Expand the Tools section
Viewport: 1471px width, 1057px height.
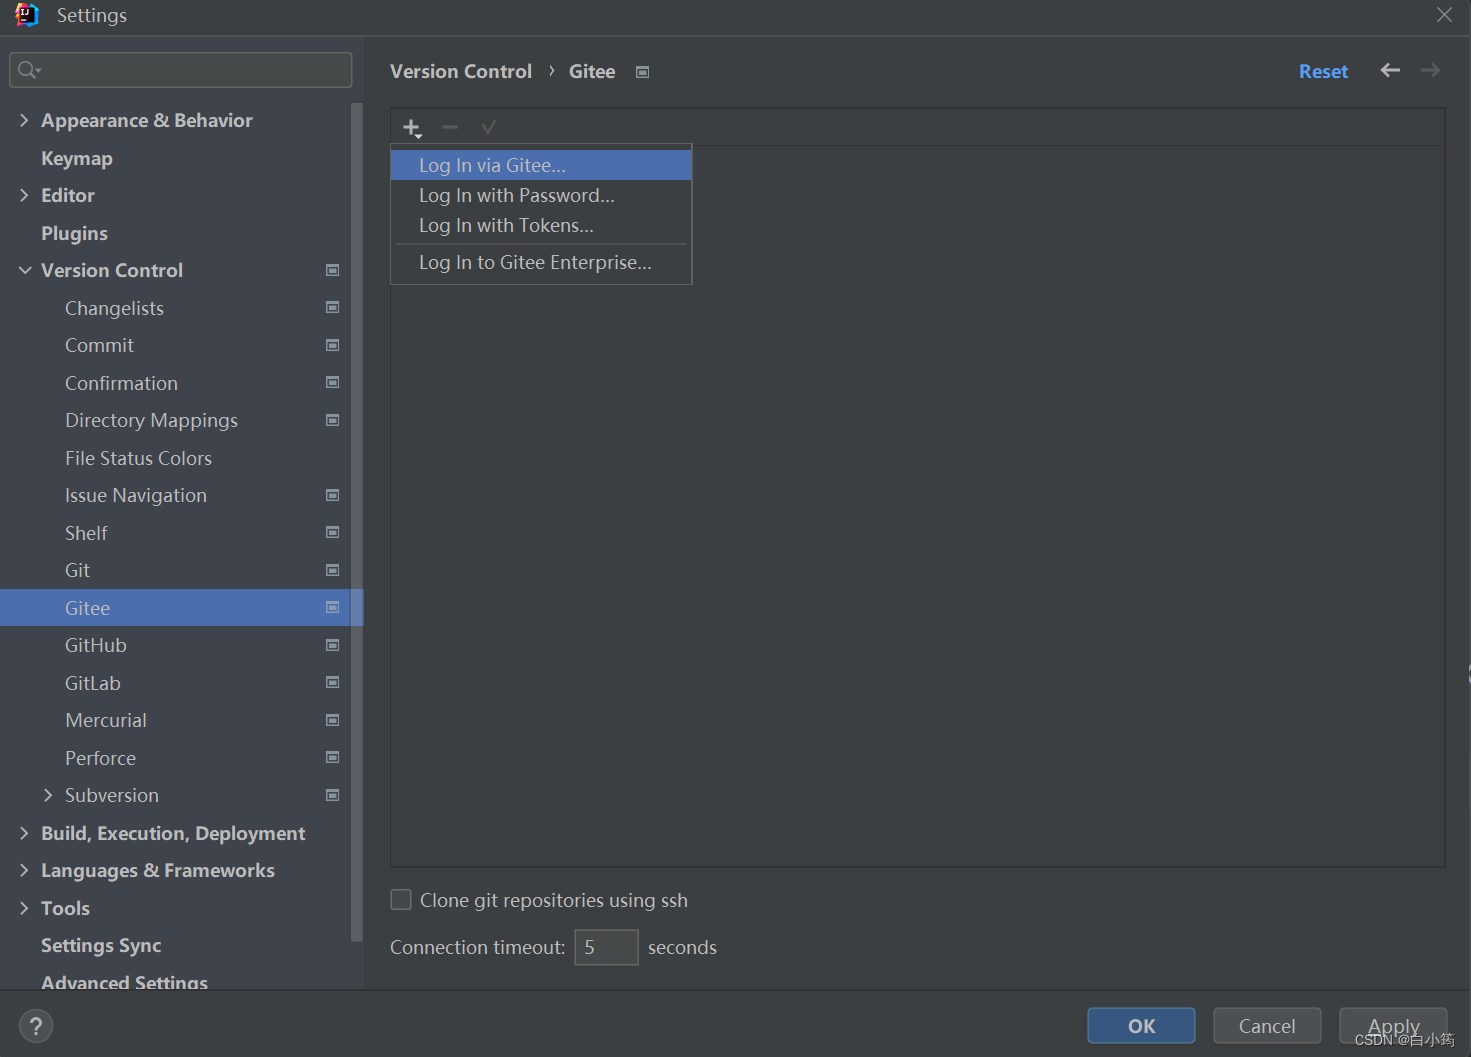24,908
